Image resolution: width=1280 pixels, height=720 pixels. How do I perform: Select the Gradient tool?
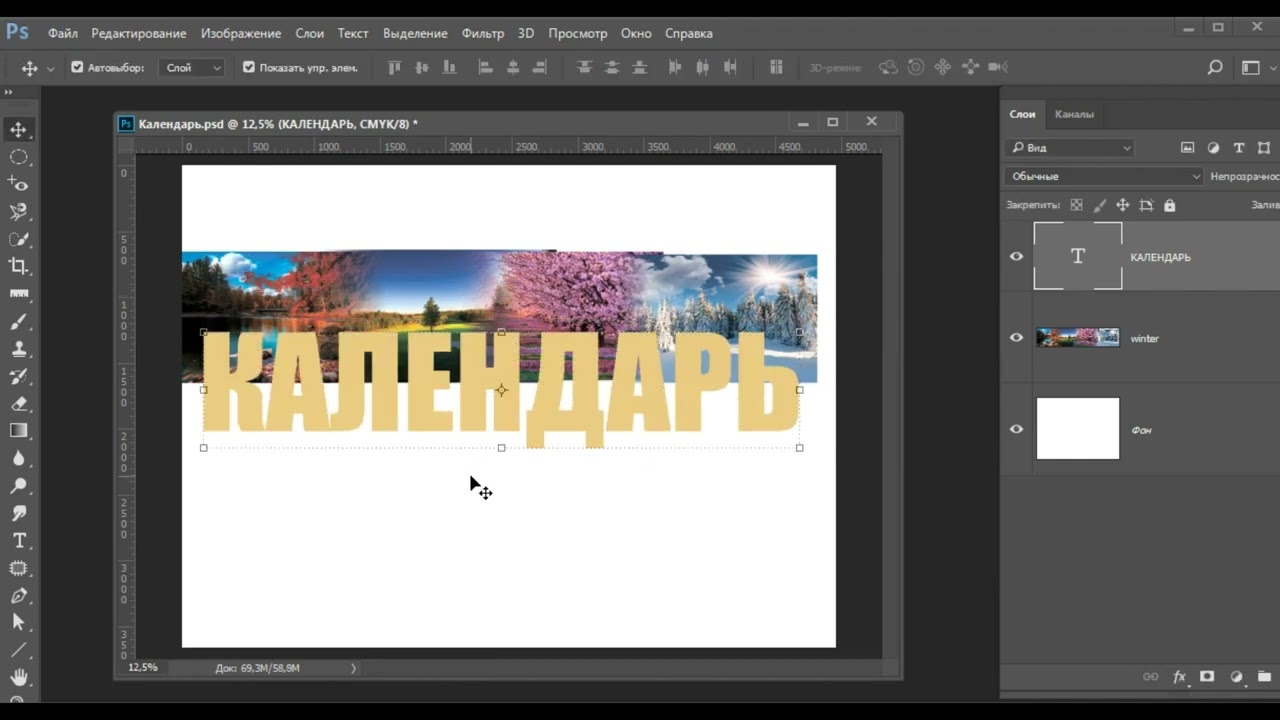[19, 430]
